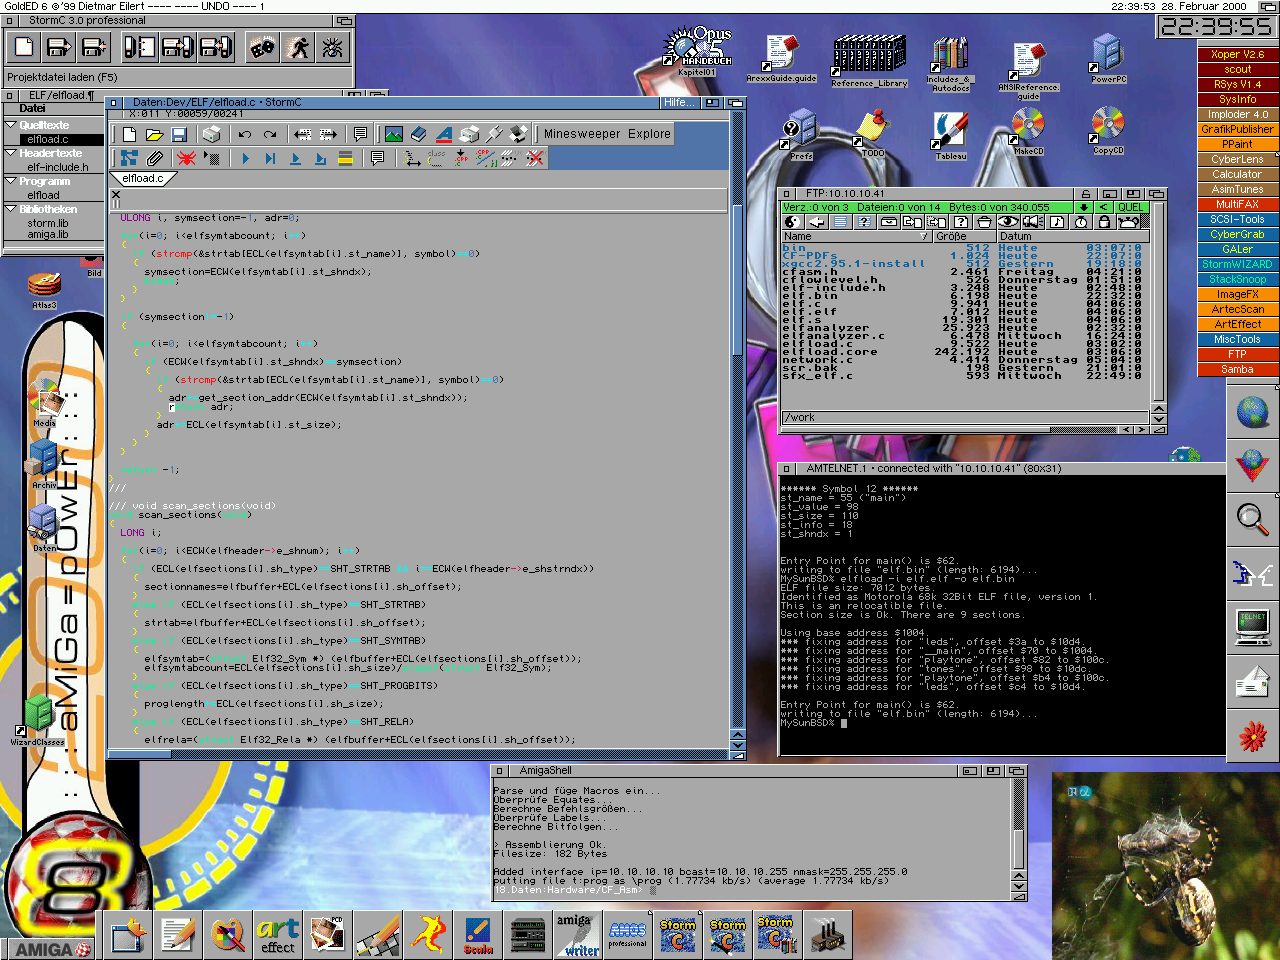
Task: Collapse the Headertexte section in project tree
Action: [x=10, y=153]
